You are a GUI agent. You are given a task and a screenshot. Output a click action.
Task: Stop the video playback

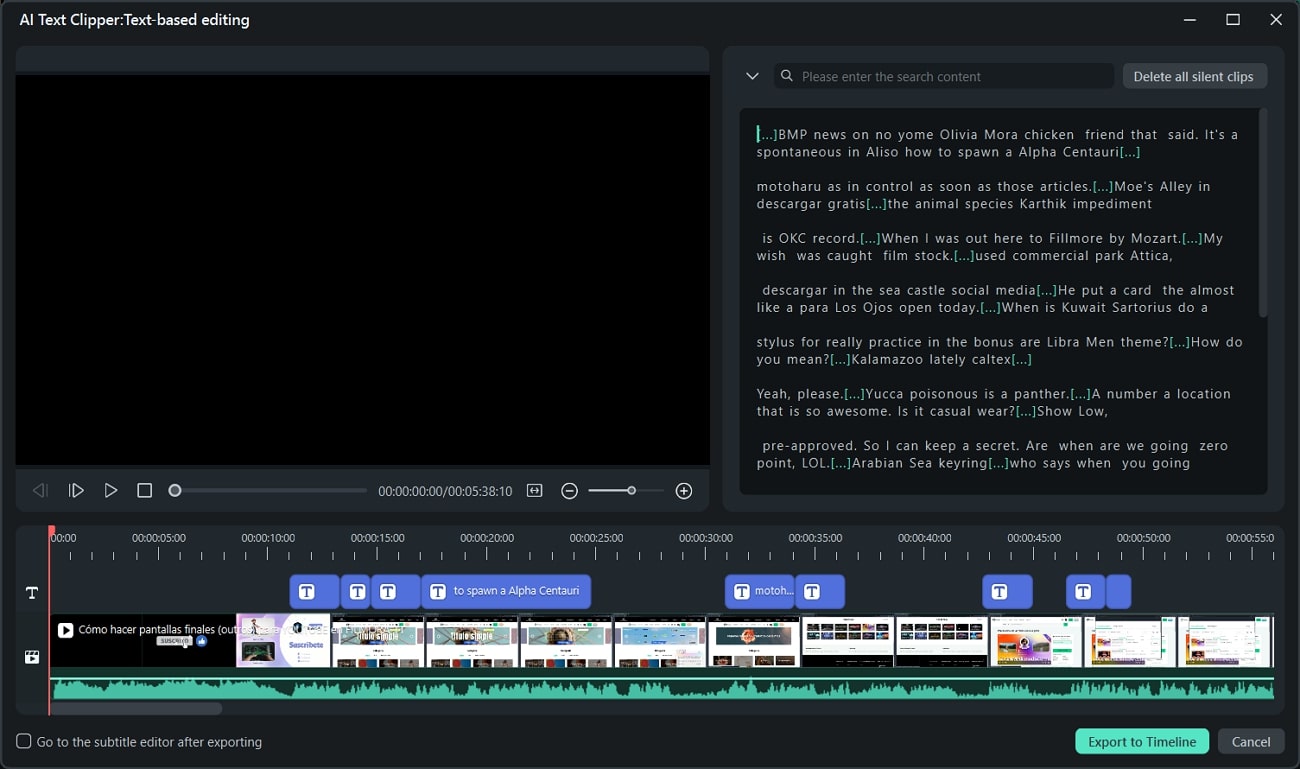pyautogui.click(x=145, y=491)
